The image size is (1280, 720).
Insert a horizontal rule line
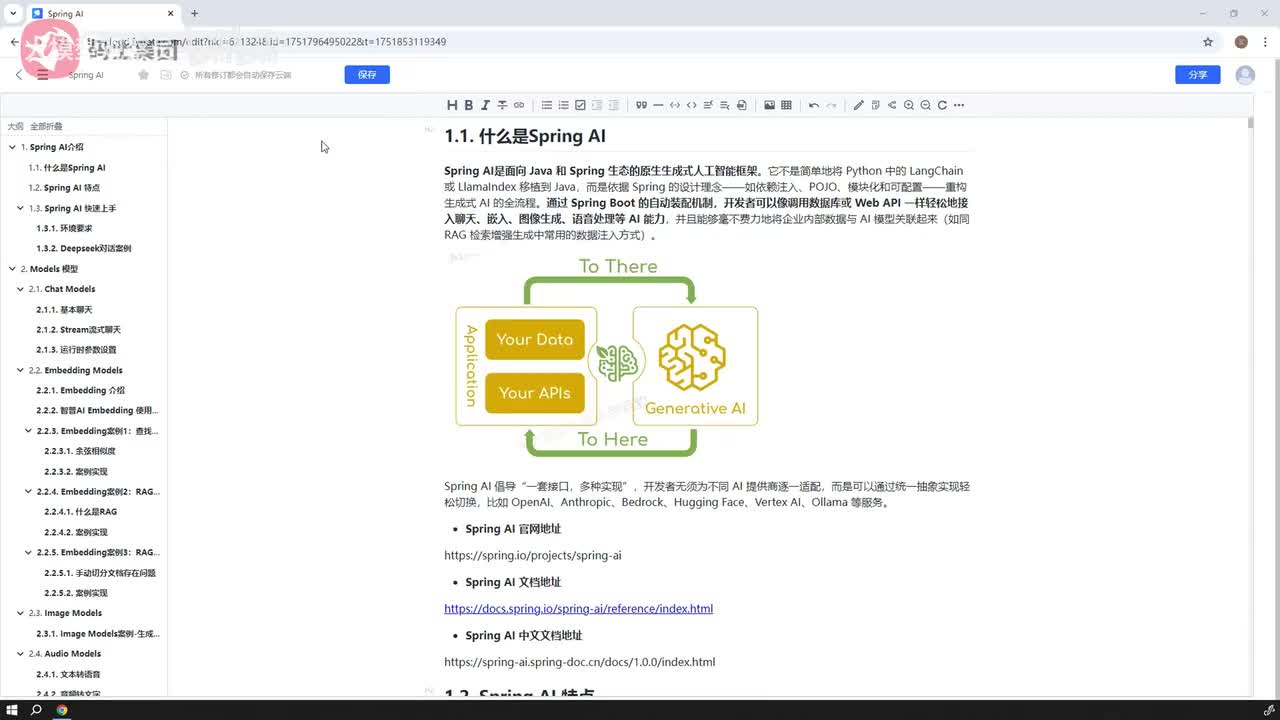(658, 105)
